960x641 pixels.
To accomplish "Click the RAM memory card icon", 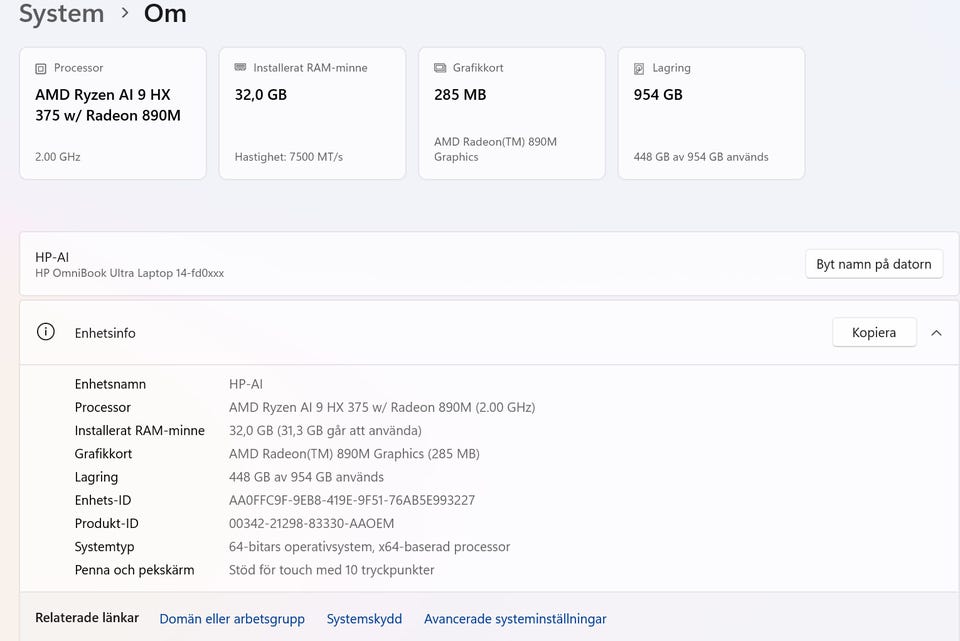I will click(240, 67).
